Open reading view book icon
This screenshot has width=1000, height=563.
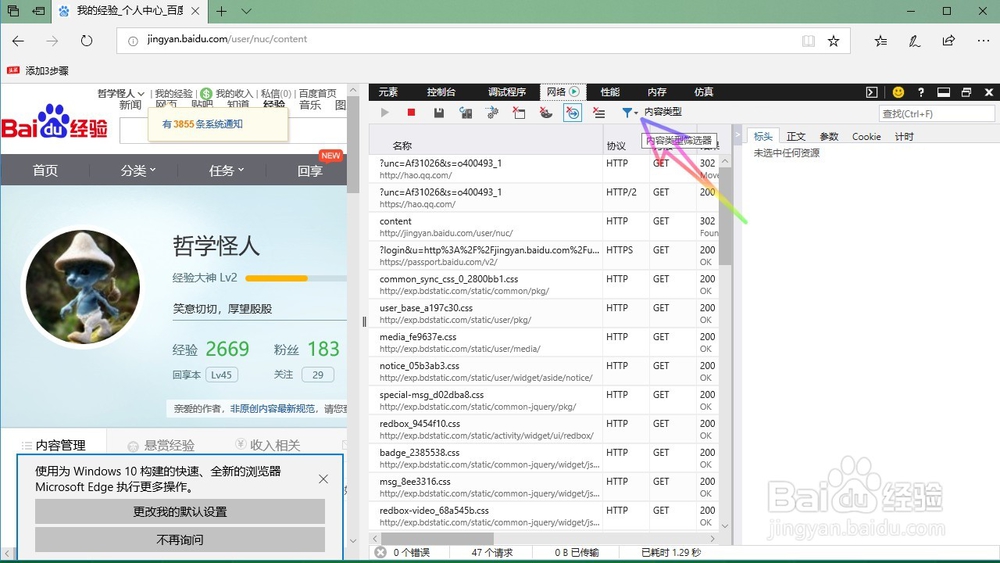click(808, 41)
